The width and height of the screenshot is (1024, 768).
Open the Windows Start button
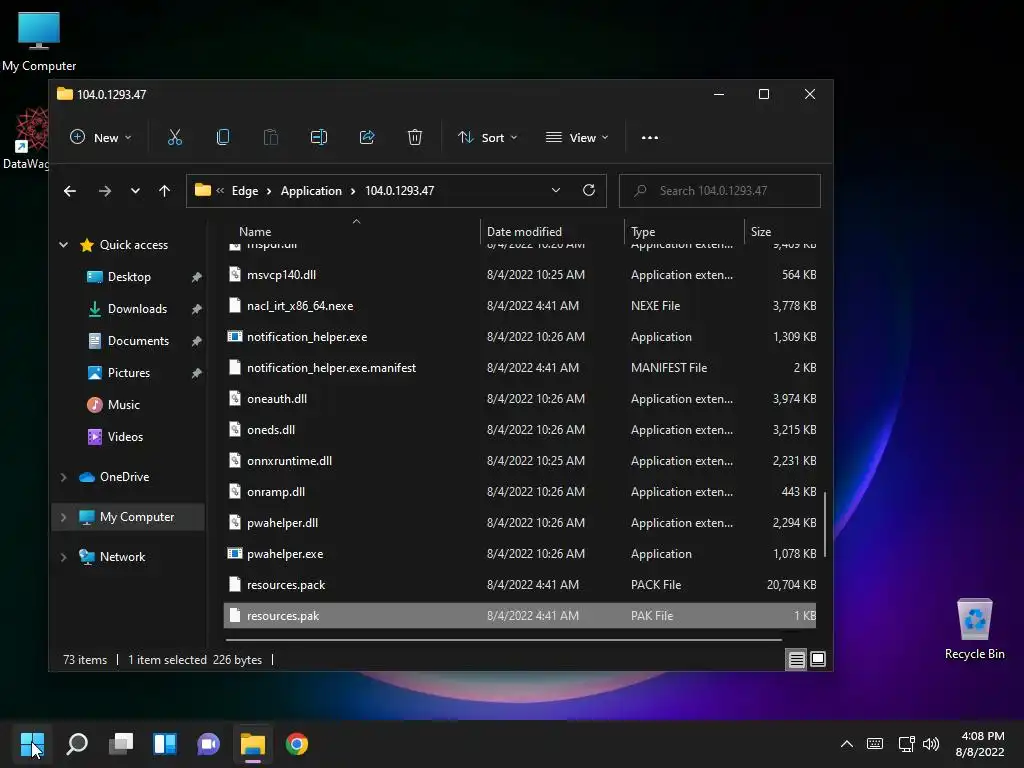coord(32,744)
